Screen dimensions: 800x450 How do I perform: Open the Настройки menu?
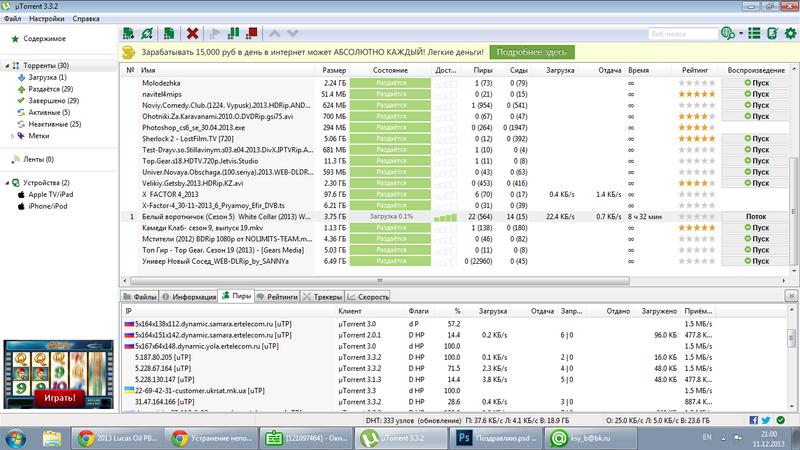pos(46,19)
